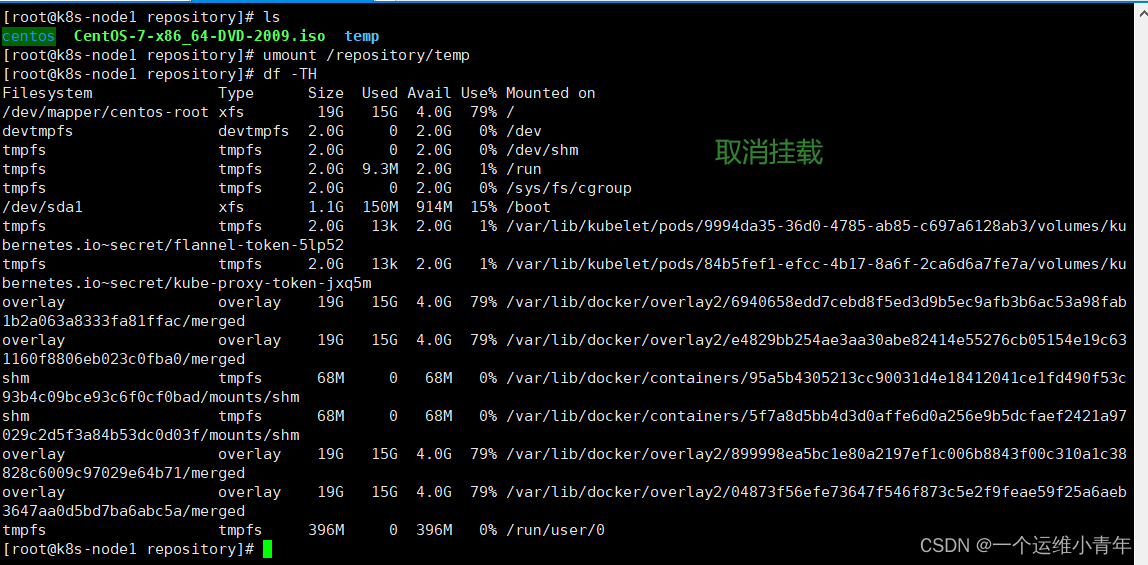Screen dimensions: 1148x565
Task: Click the '150M' used value
Action: click(380, 207)
